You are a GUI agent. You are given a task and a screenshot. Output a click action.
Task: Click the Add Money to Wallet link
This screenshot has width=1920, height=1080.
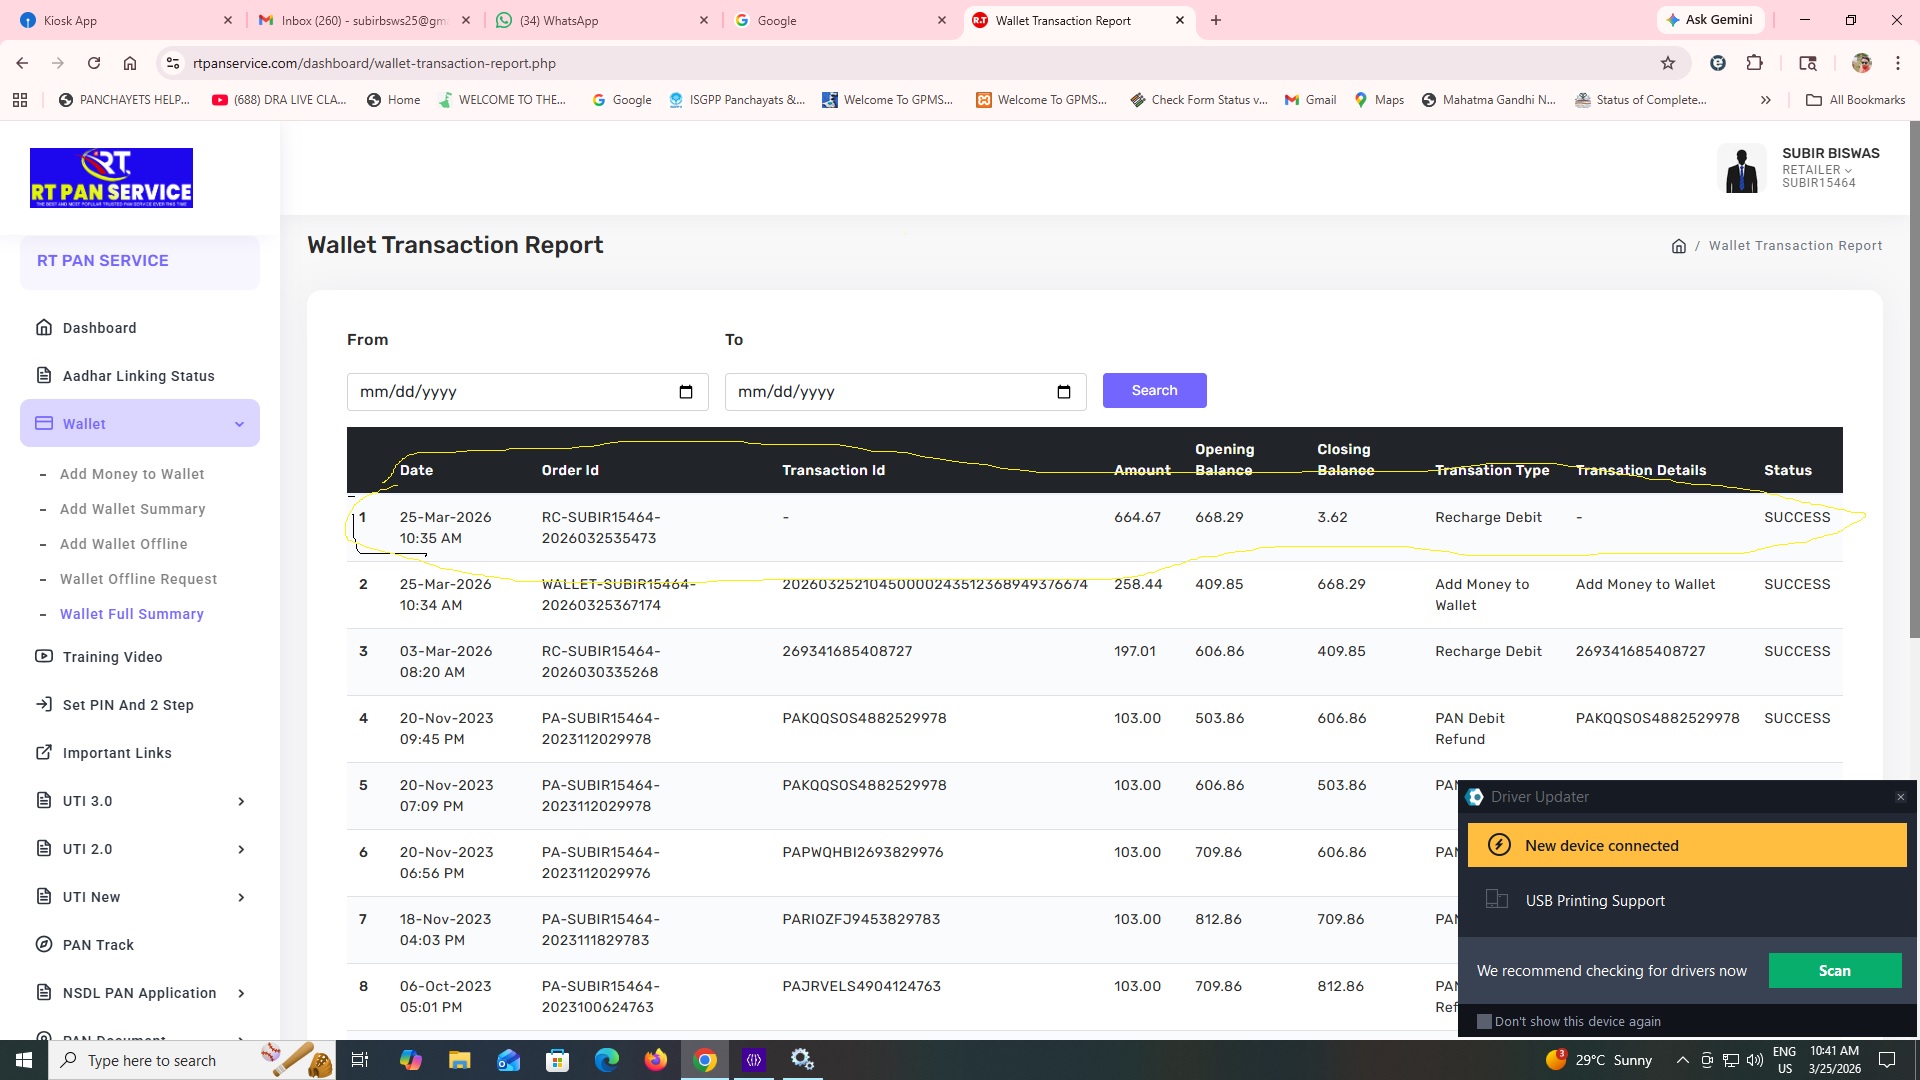[x=132, y=474]
